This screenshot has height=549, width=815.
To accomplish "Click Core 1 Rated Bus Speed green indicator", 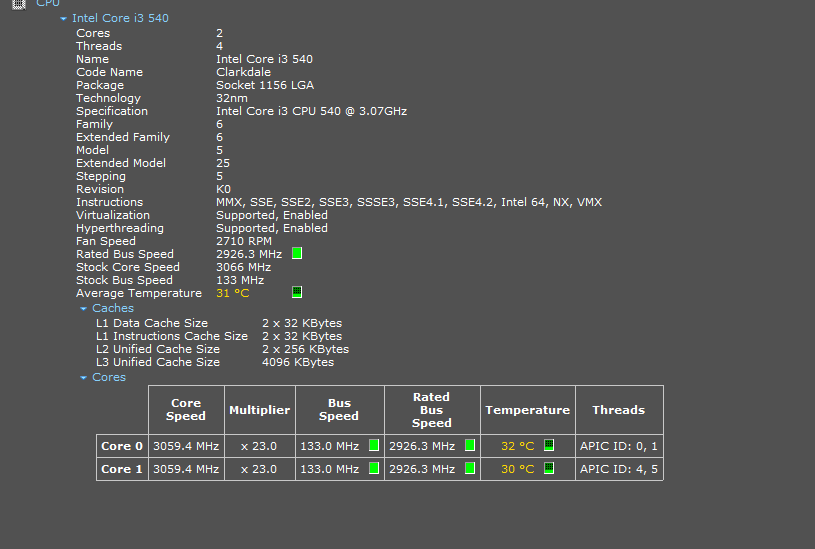I will click(x=470, y=468).
